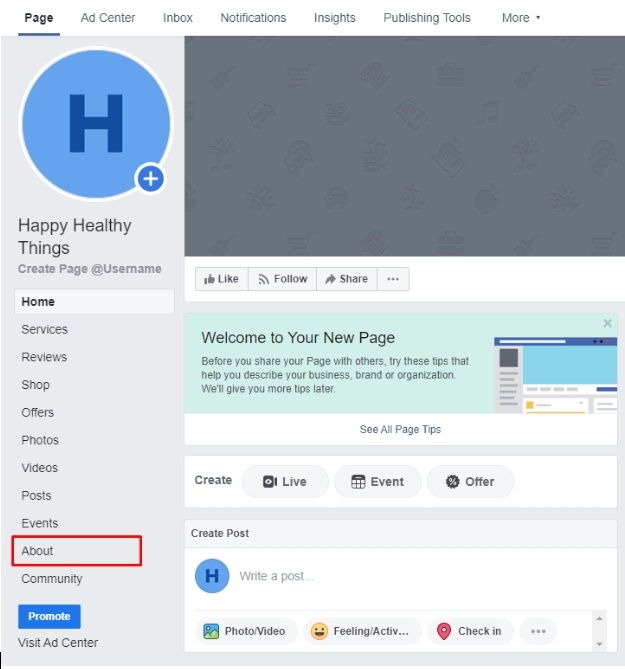Open Services in the sidebar
Viewport: 625px width, 669px height.
[44, 329]
